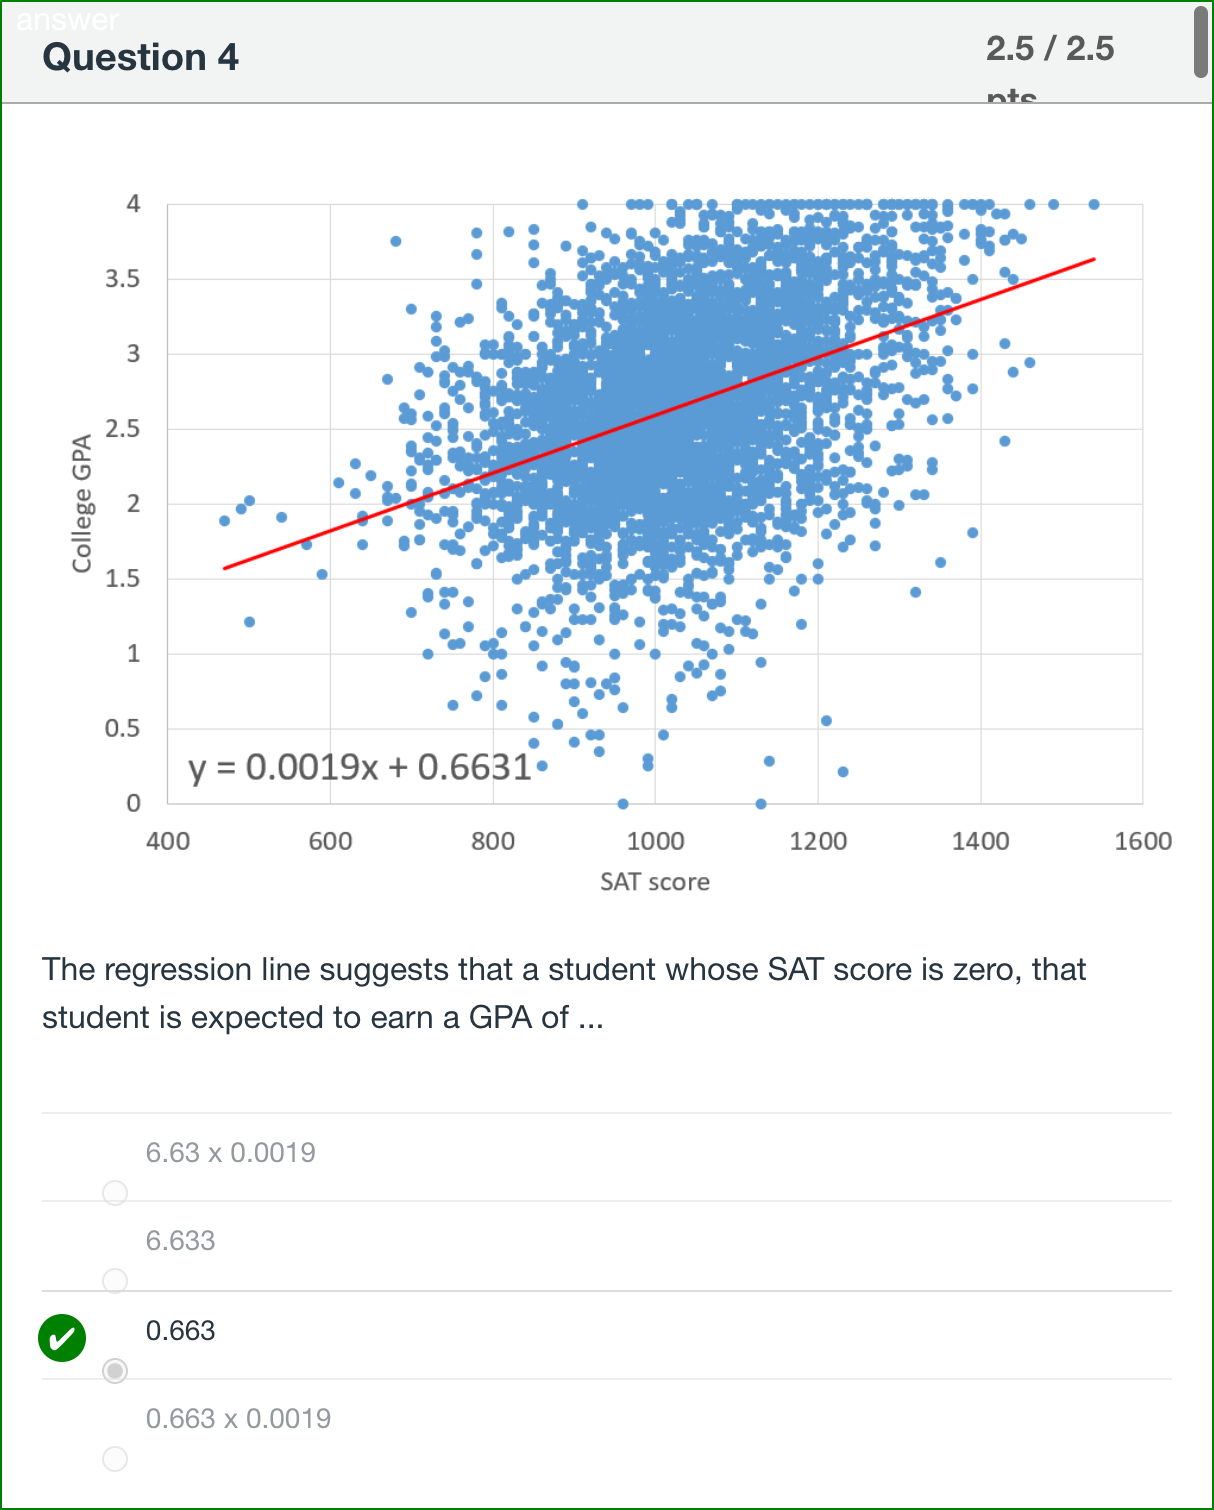Click the question prompt text about regression line
1214x1510 pixels.
click(x=563, y=993)
